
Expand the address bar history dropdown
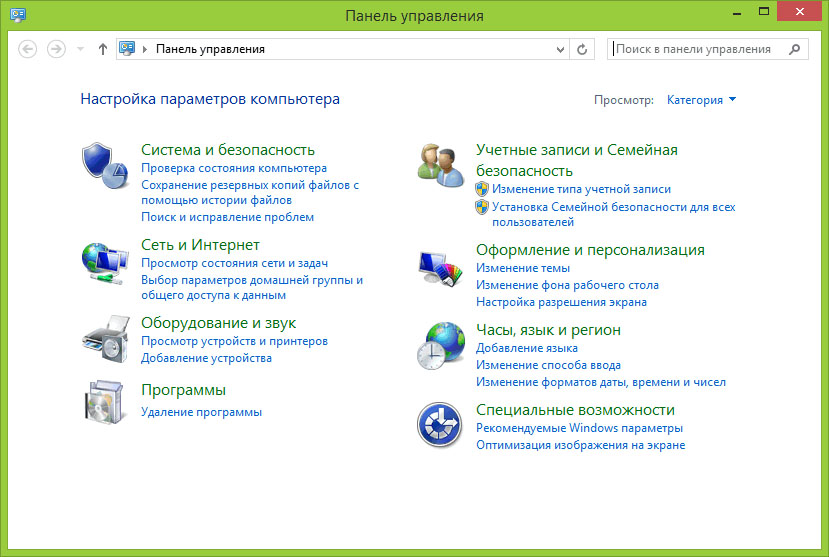coord(560,50)
